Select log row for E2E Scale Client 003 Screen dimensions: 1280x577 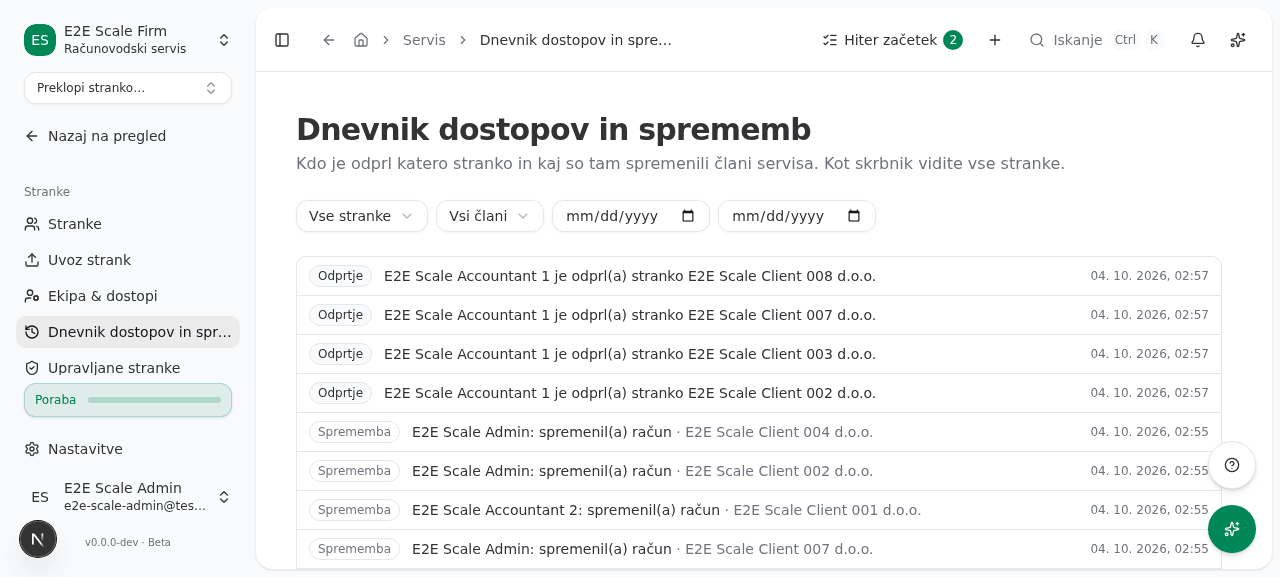pos(759,354)
